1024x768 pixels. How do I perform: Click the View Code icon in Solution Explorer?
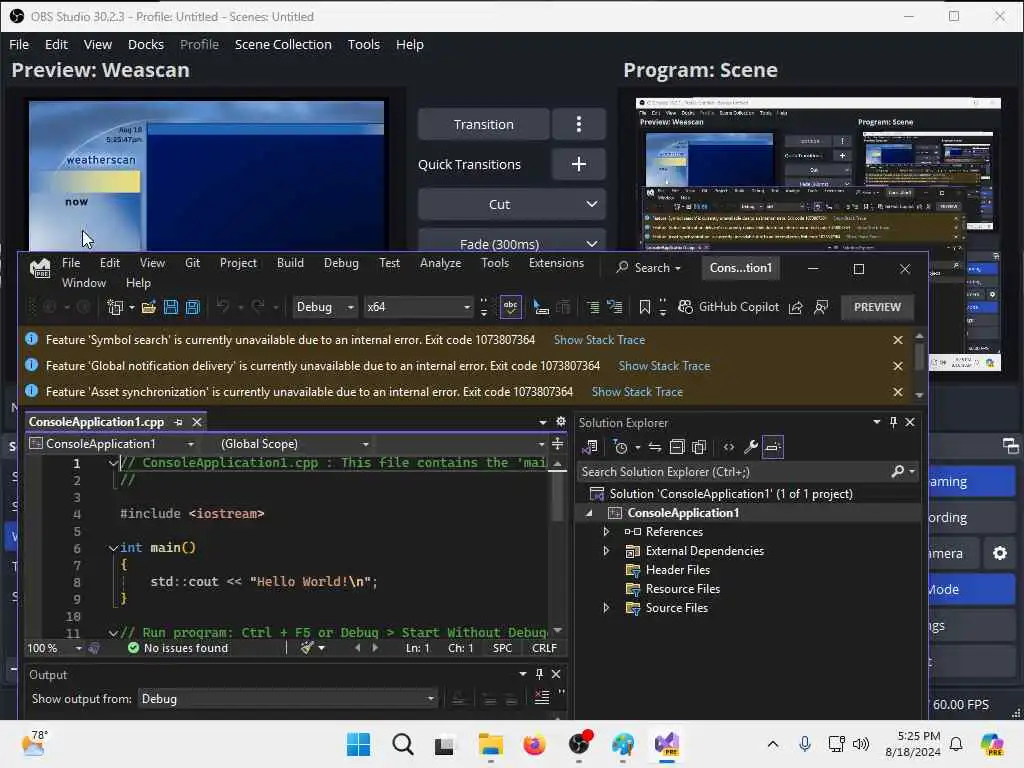(x=728, y=447)
